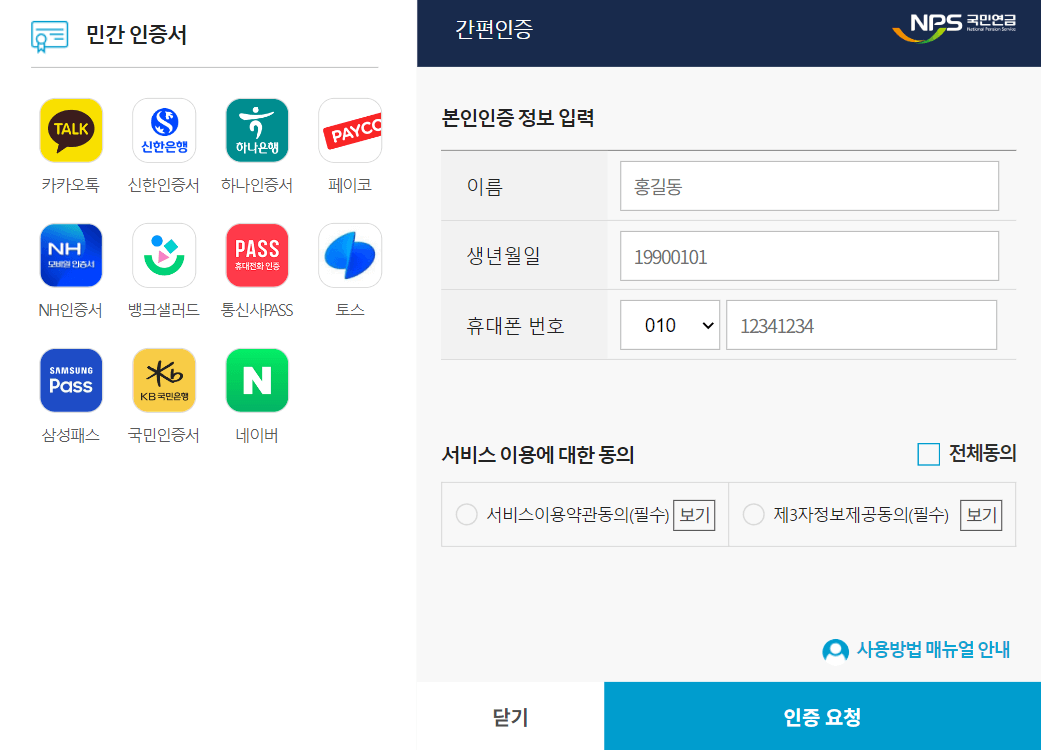Select the Naver certificate icon
Image resolution: width=1041 pixels, height=750 pixels.
tap(256, 380)
